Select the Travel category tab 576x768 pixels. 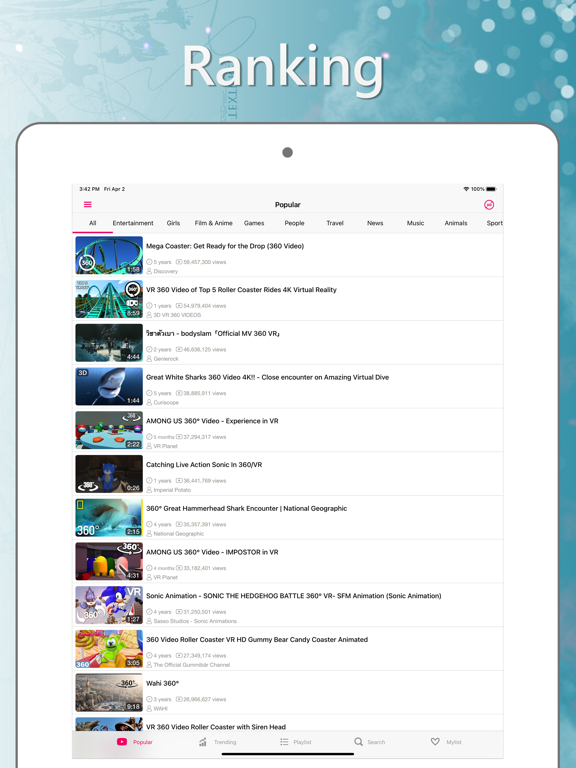coord(335,223)
